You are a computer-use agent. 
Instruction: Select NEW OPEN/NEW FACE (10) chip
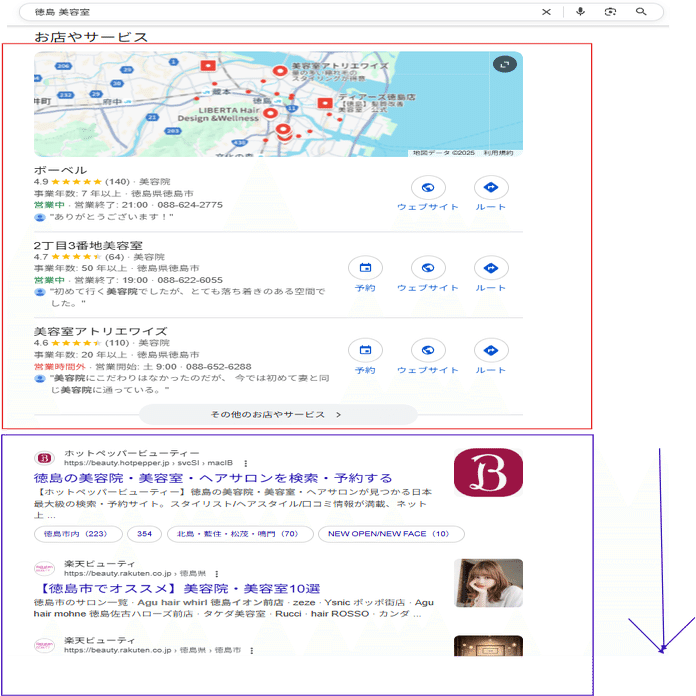pos(391,534)
